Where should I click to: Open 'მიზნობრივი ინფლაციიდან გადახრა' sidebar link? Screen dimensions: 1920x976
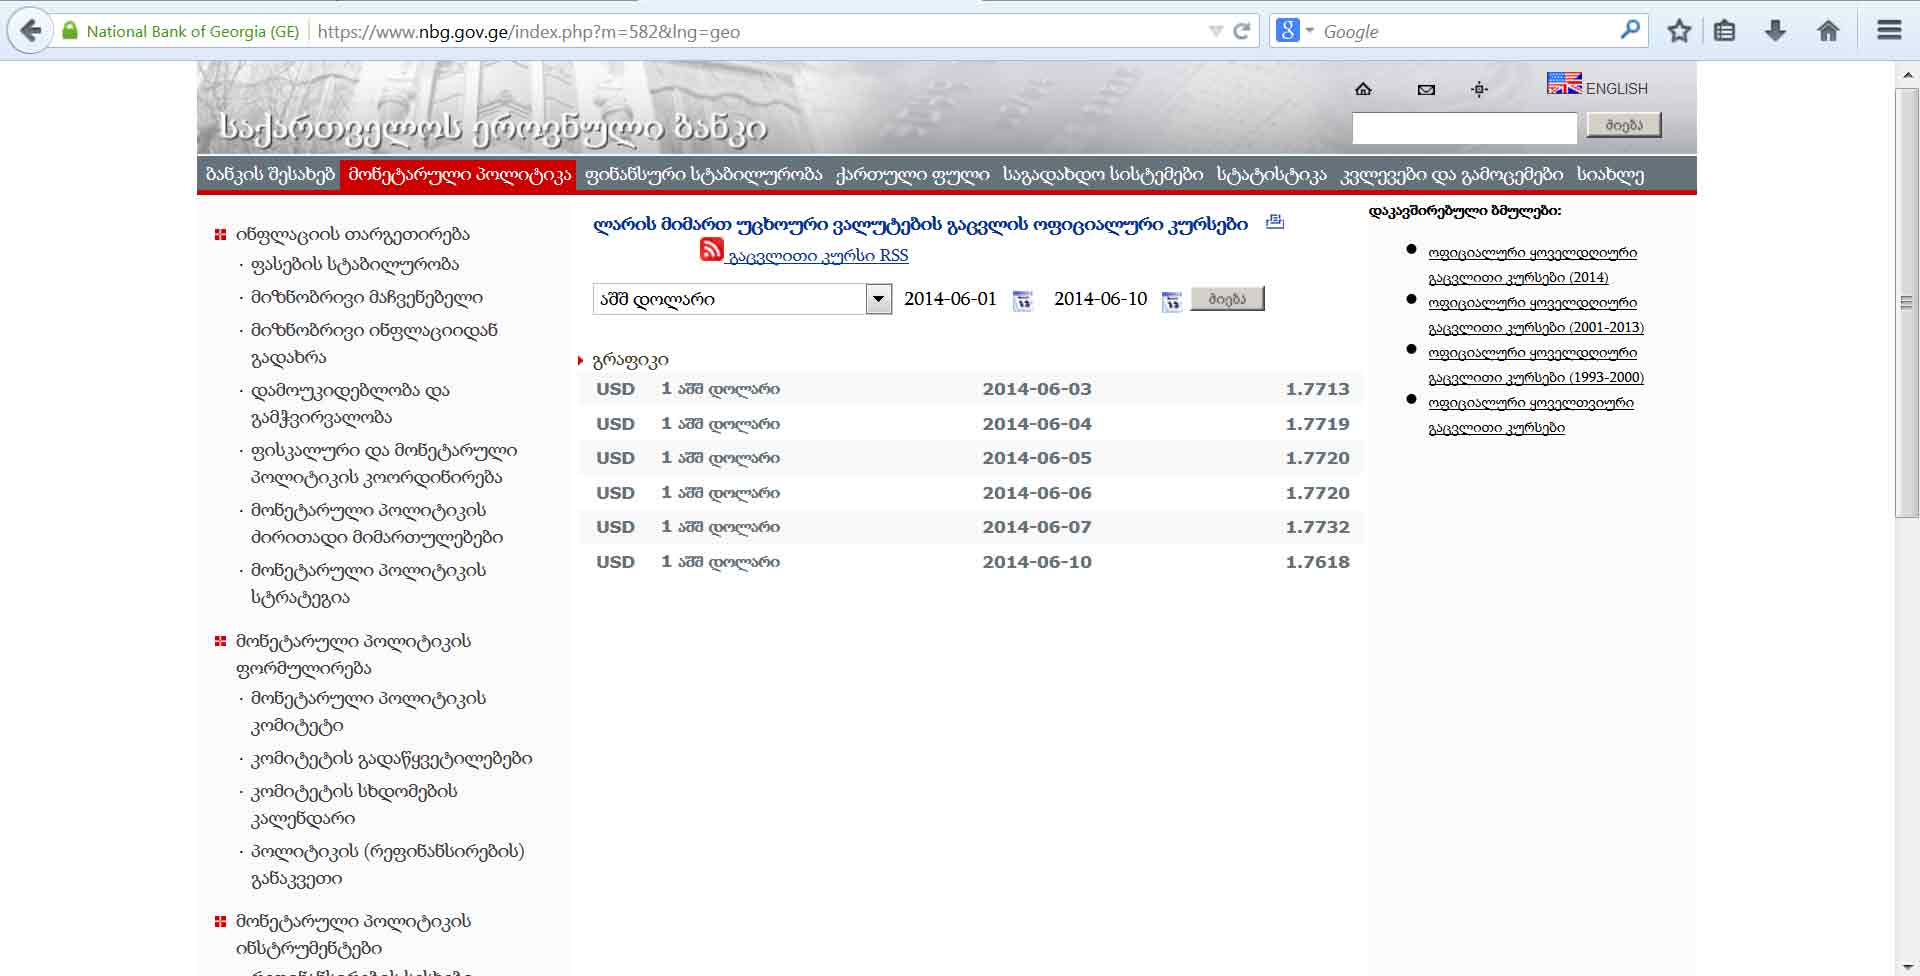(374, 343)
